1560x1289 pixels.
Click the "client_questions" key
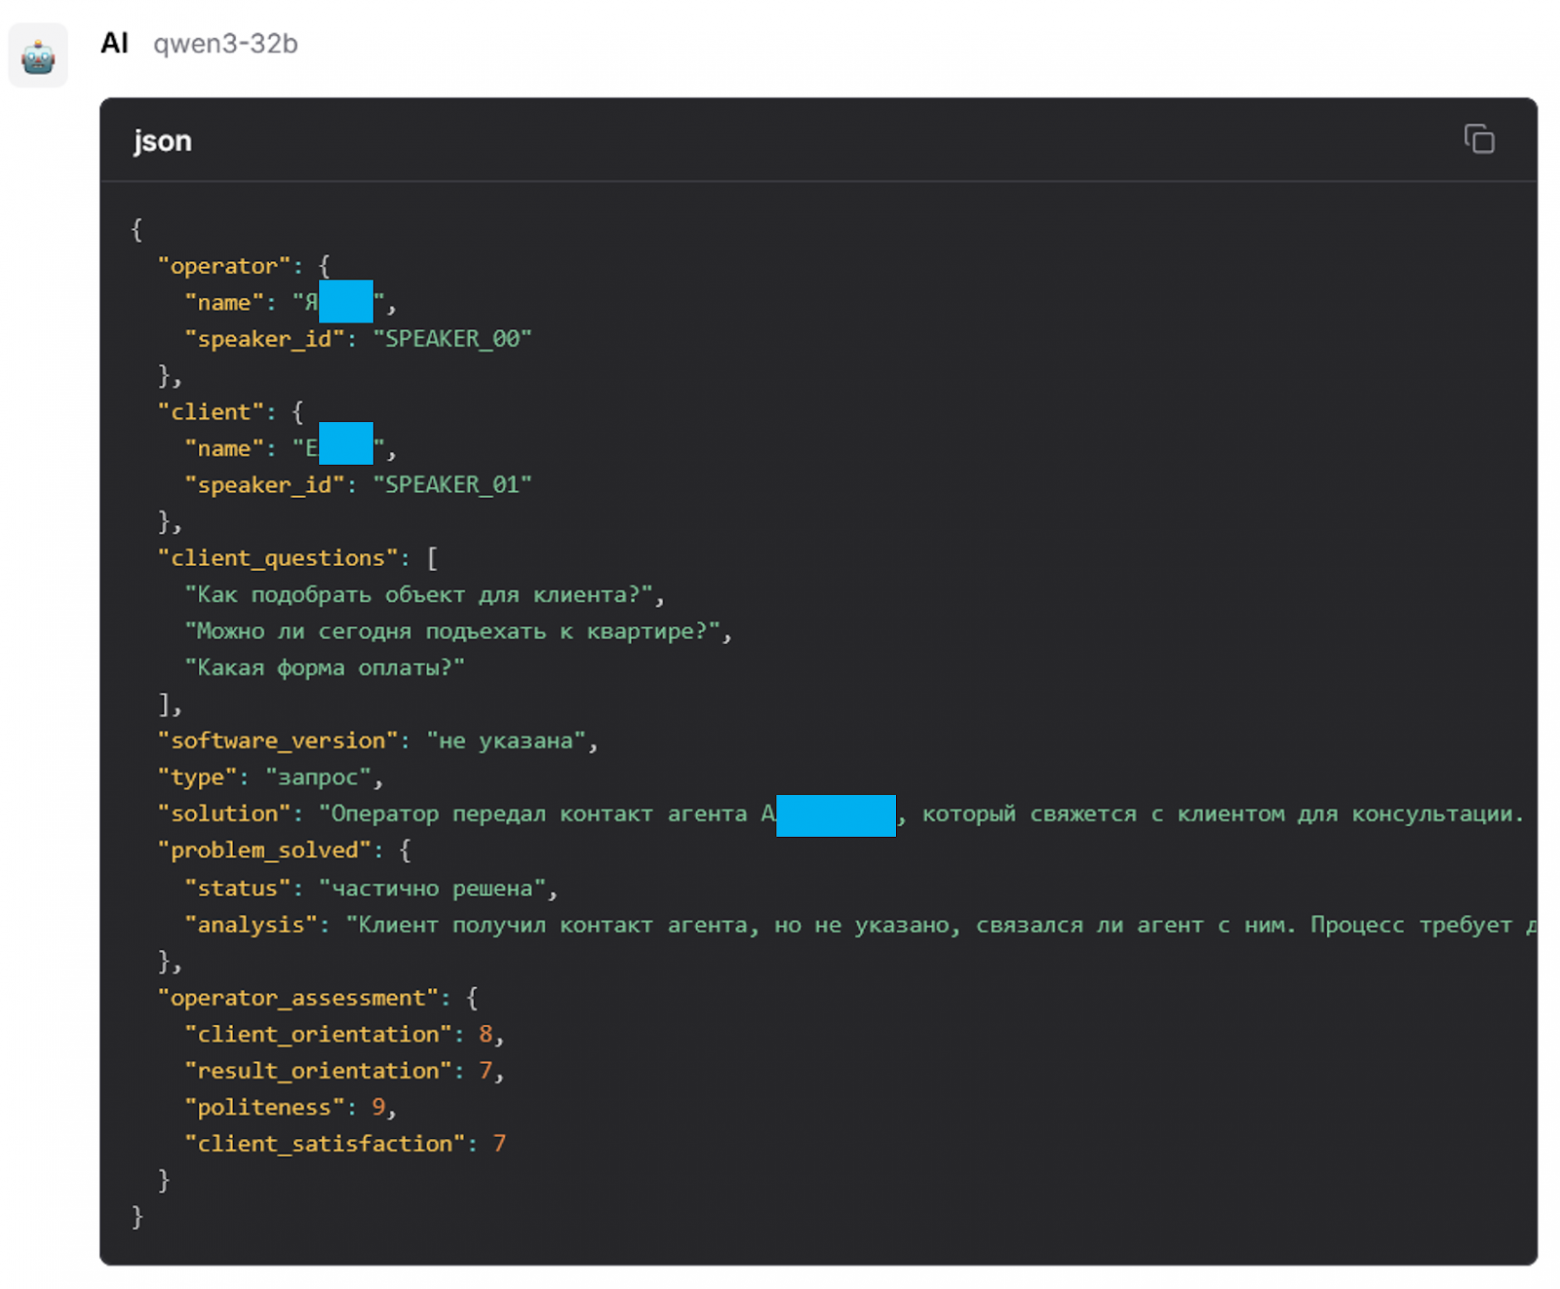[277, 558]
